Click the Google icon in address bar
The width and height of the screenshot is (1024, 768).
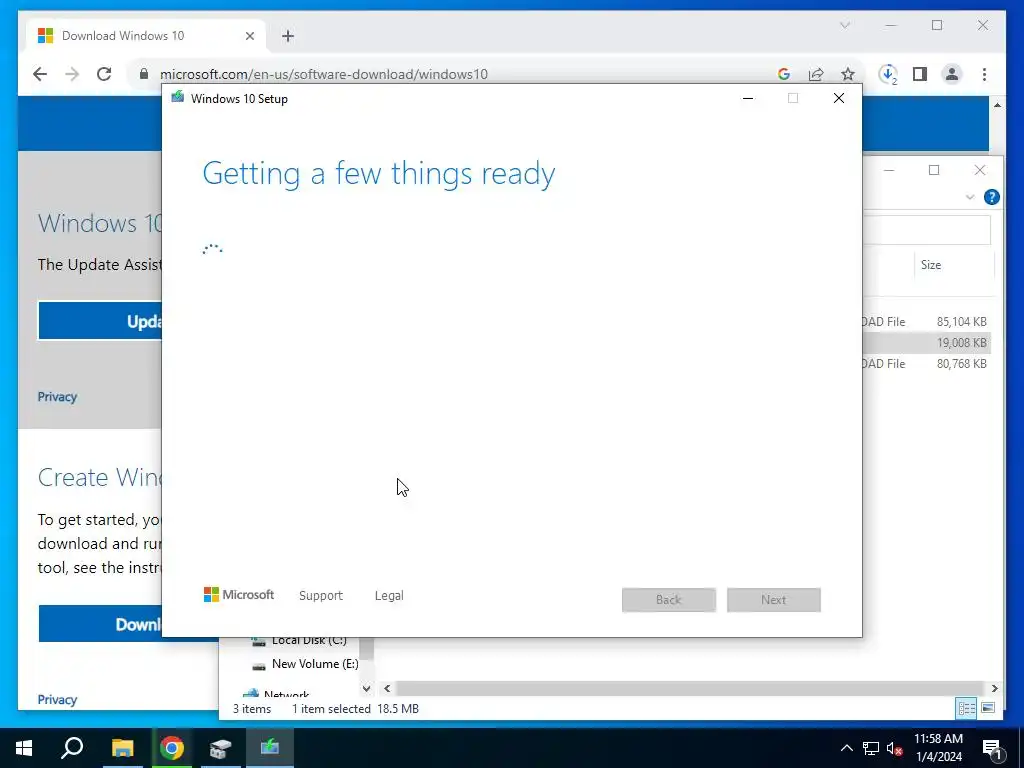784,74
